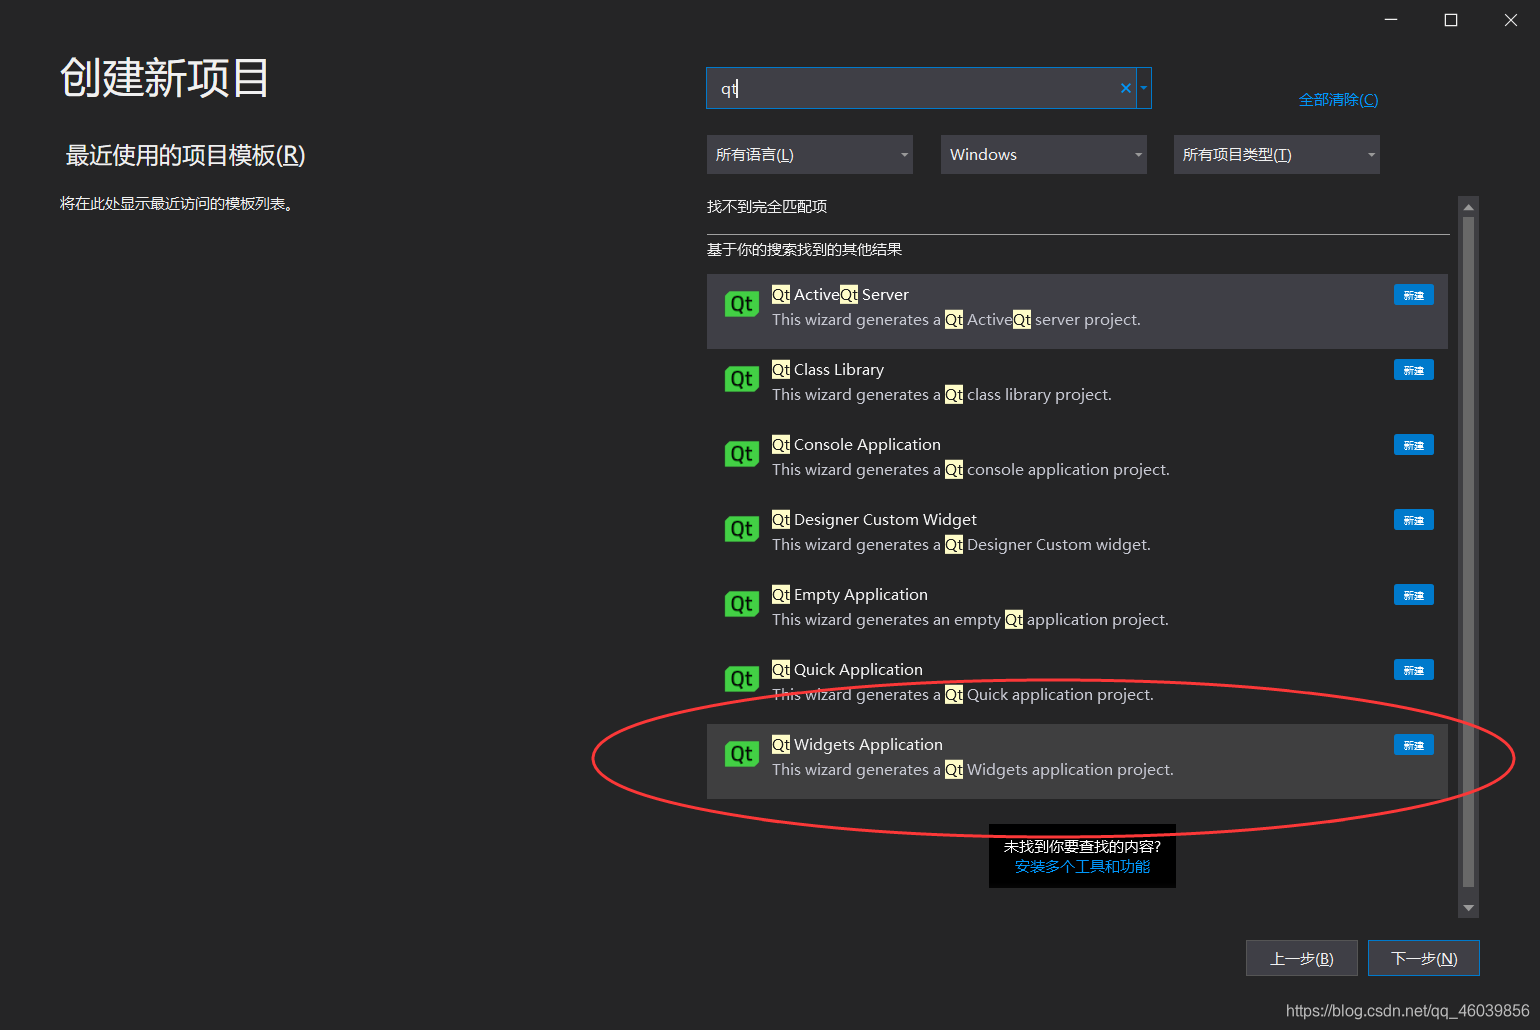
Task: Click the Qt logo beside Class Library
Action: click(x=742, y=379)
